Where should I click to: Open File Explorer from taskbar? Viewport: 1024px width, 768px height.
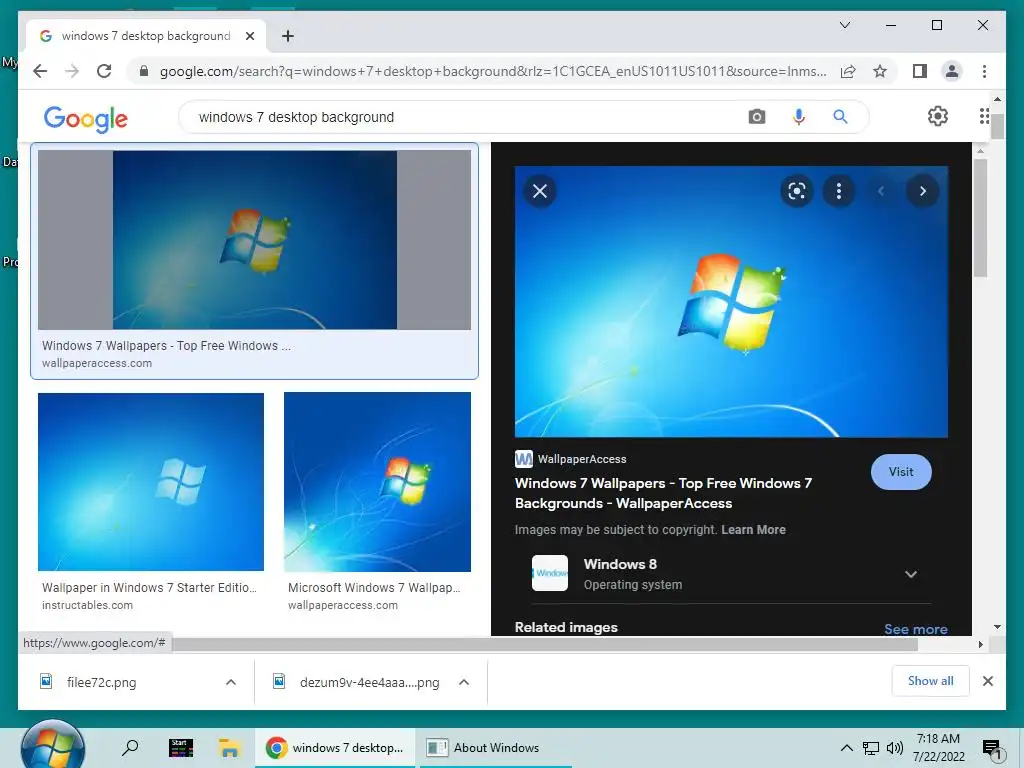click(x=229, y=747)
